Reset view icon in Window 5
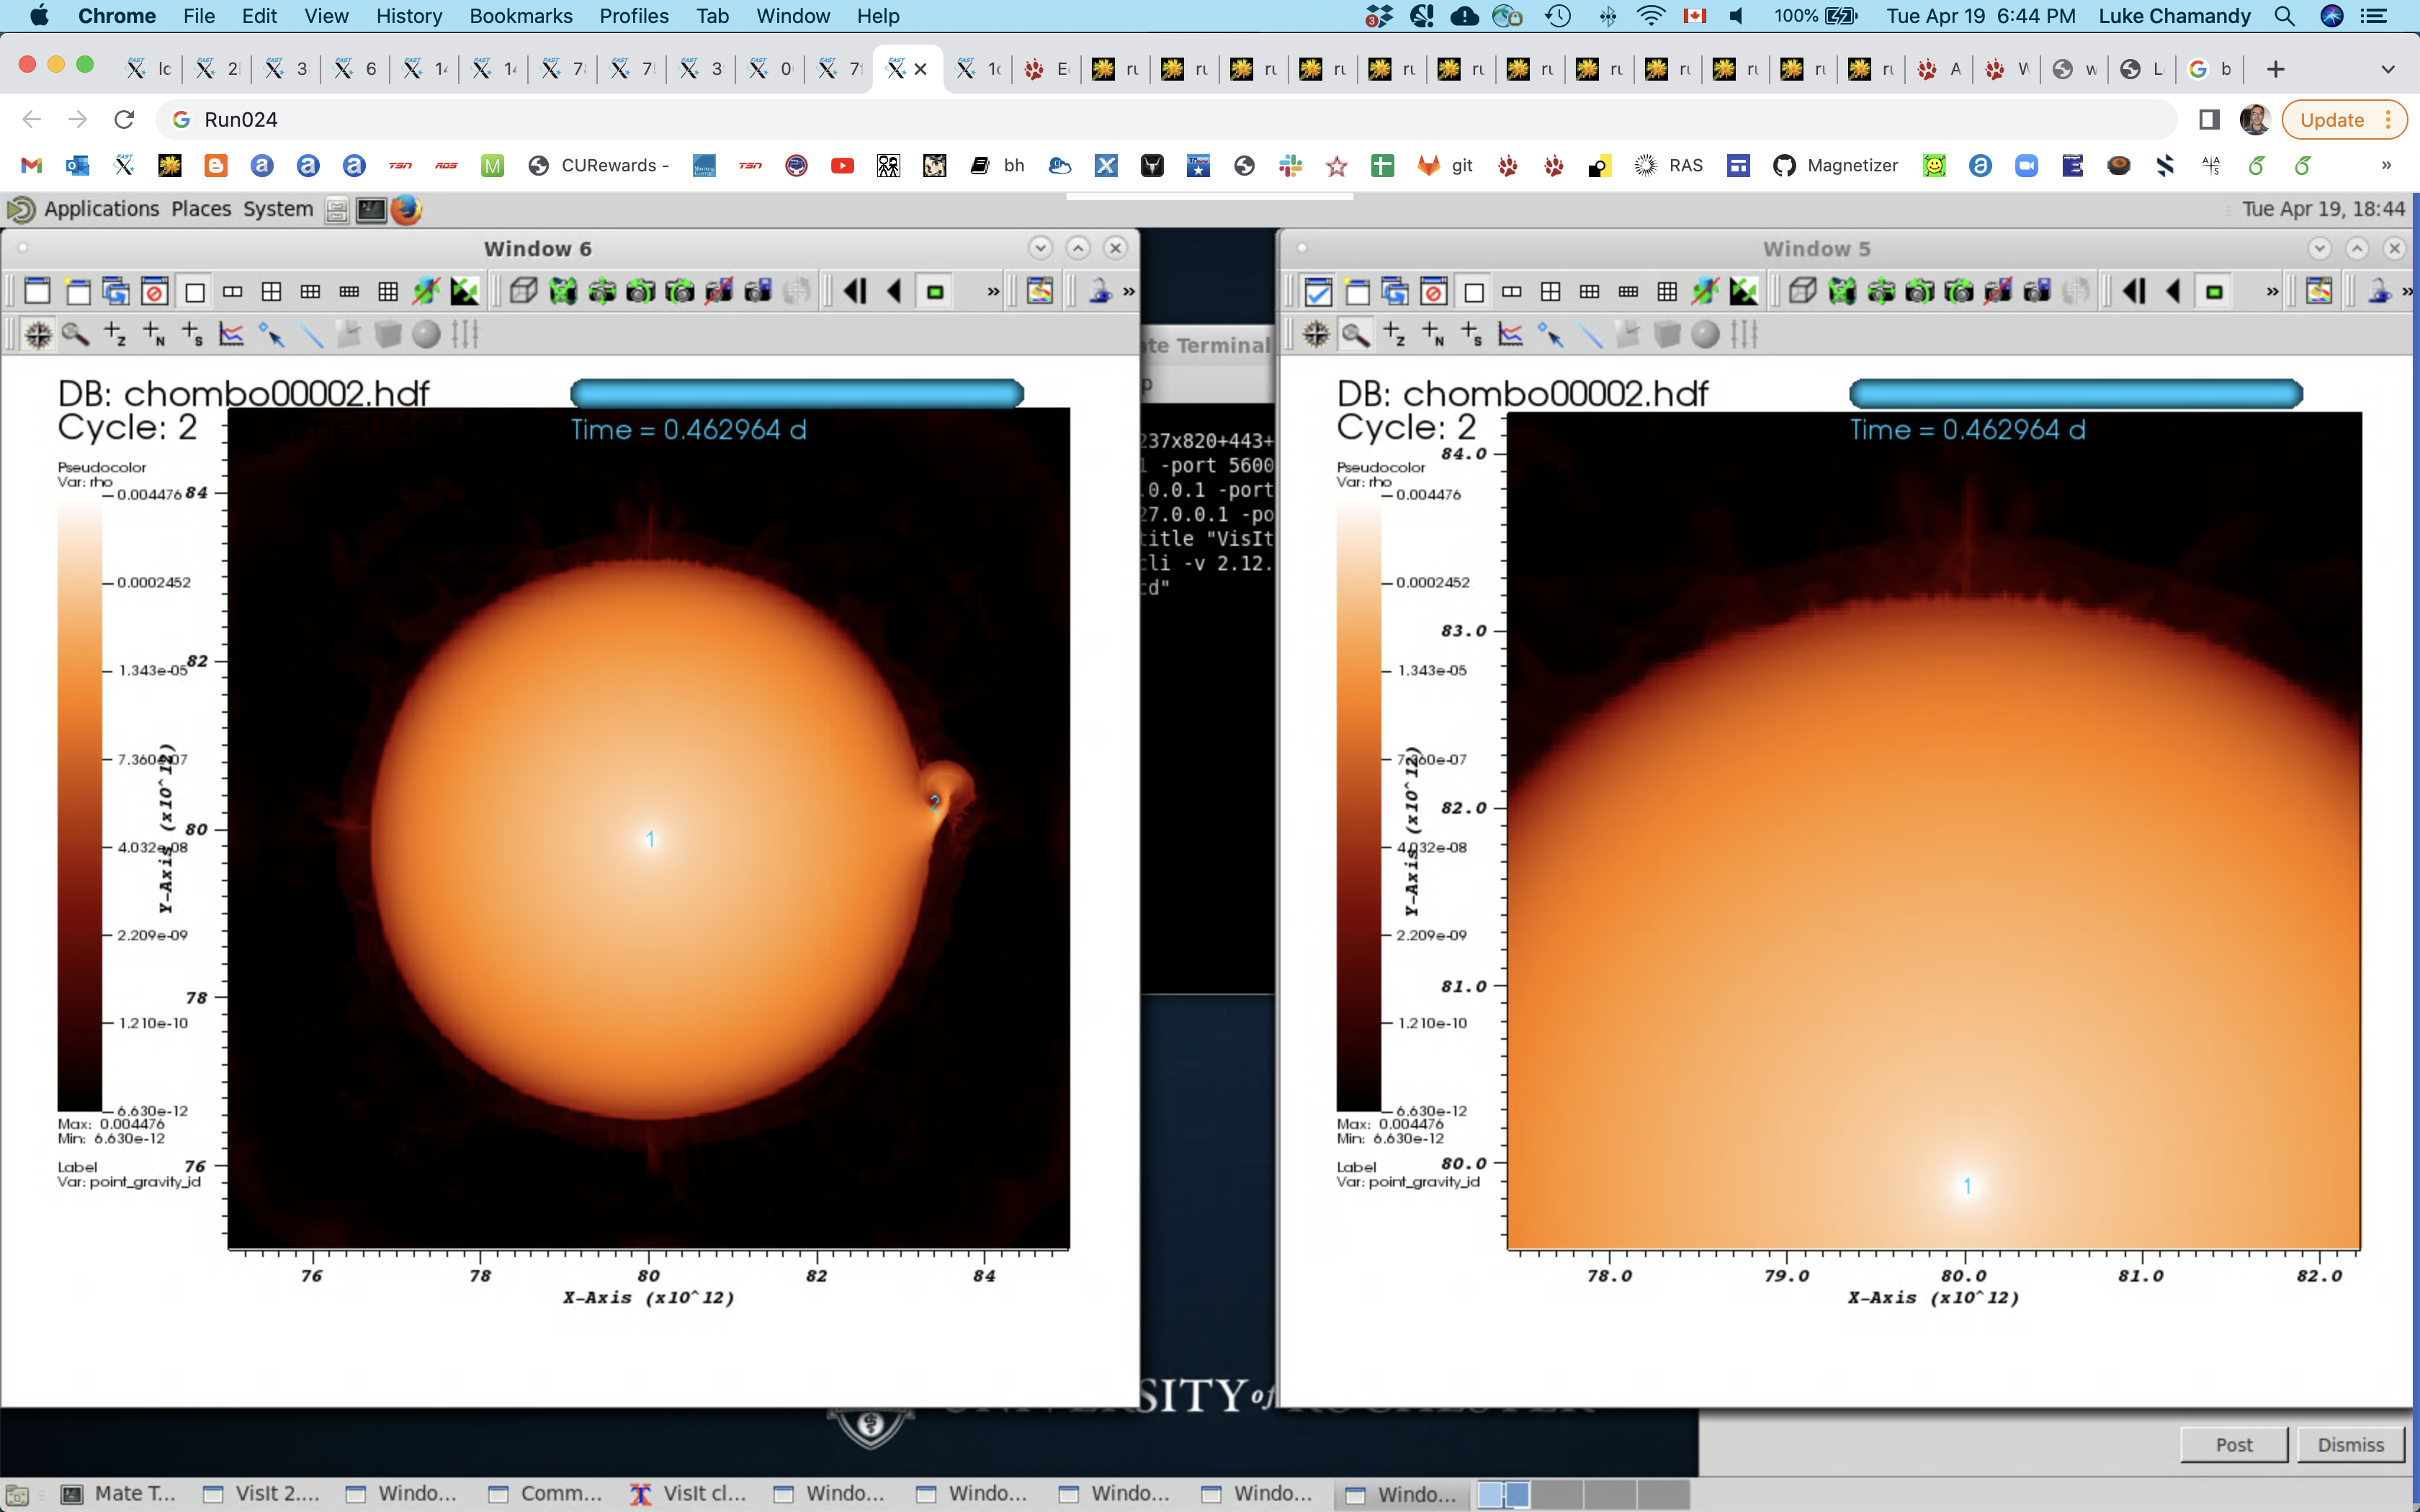2420x1512 pixels. (x=1842, y=291)
